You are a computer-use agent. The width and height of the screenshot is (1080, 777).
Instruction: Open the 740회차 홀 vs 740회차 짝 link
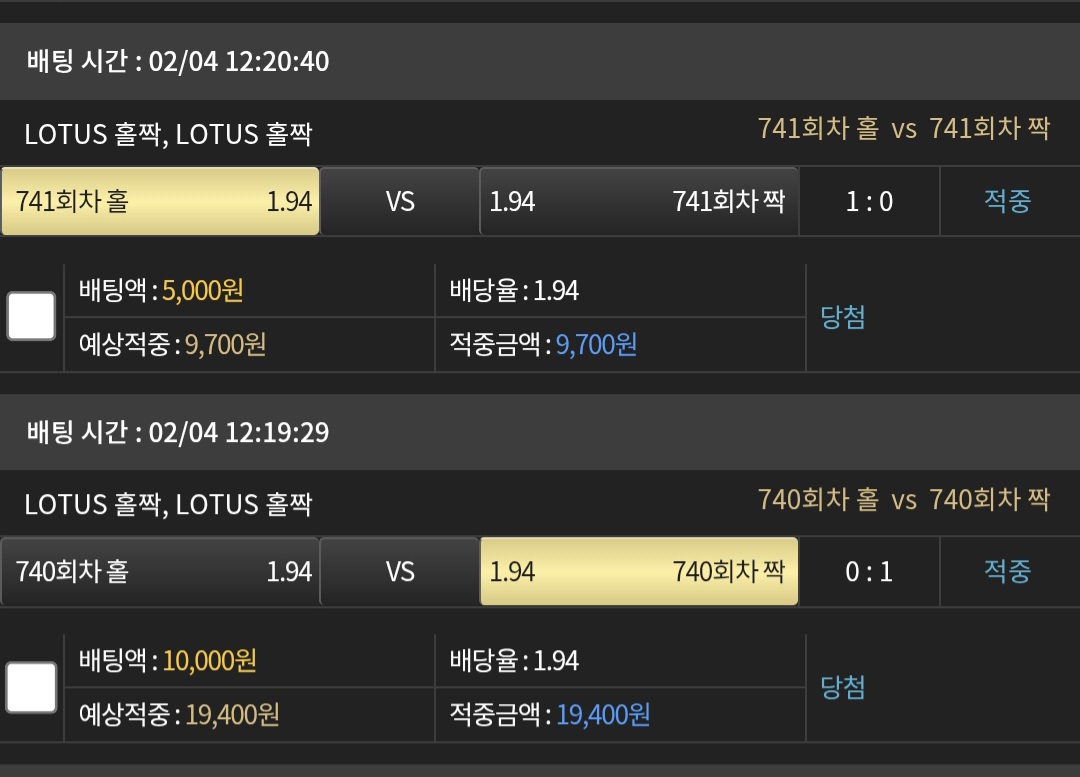click(x=904, y=499)
